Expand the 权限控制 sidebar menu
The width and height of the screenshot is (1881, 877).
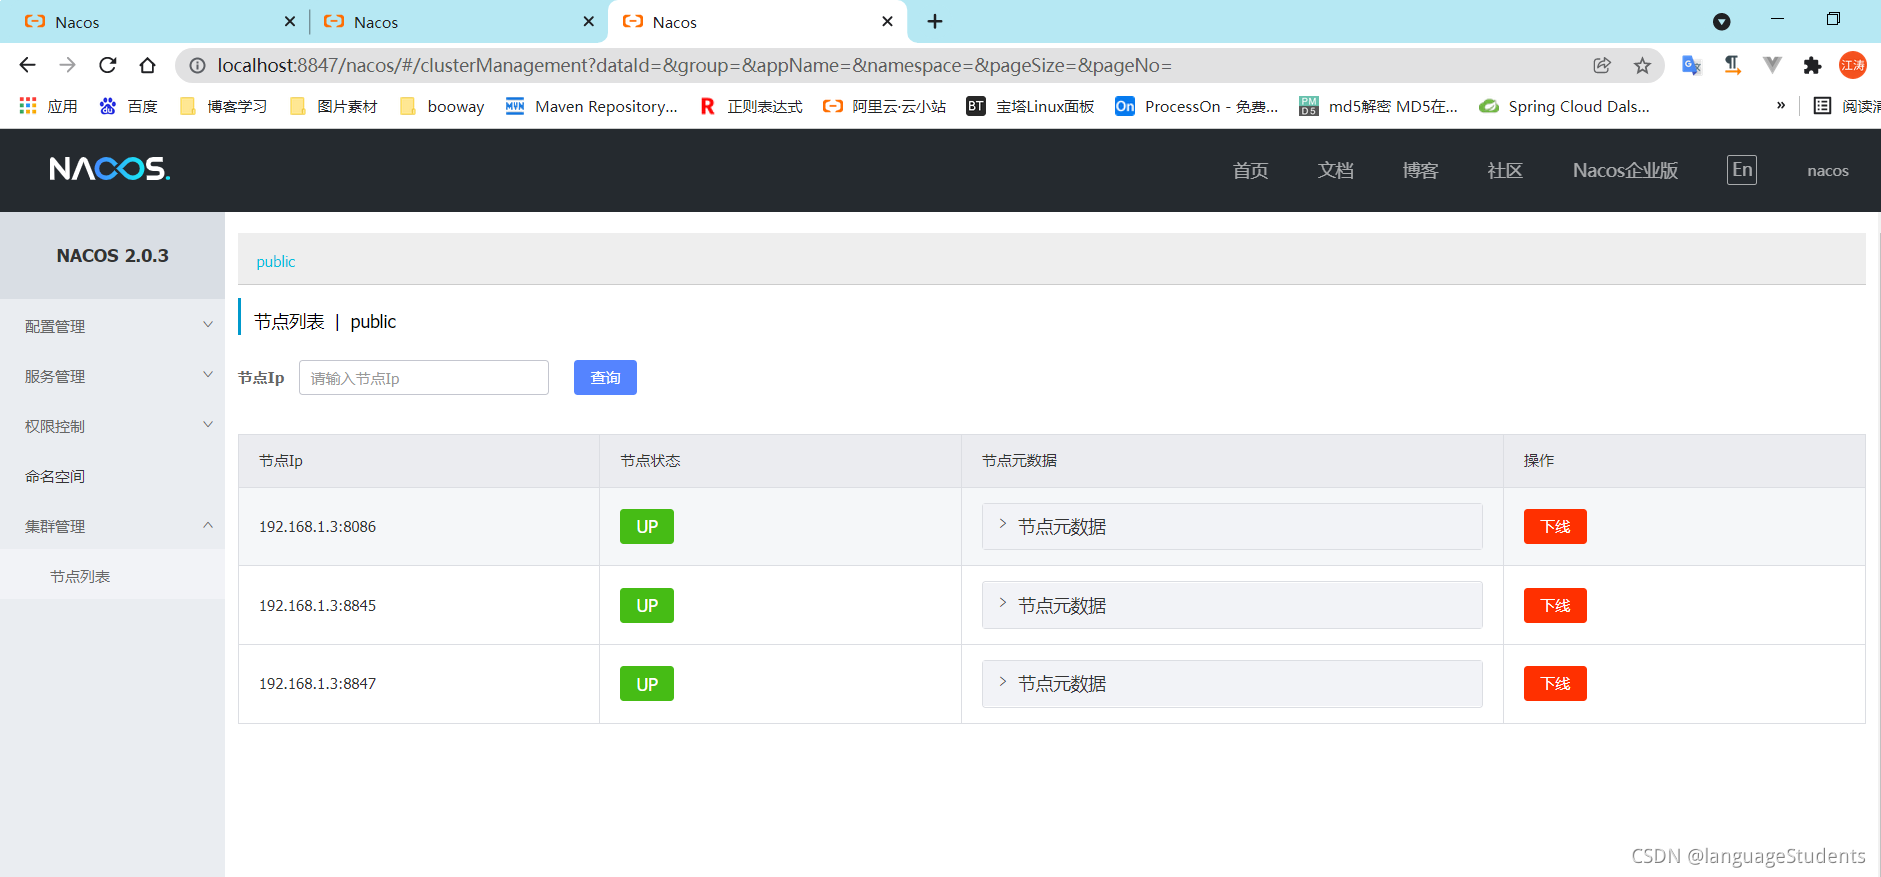coord(112,426)
